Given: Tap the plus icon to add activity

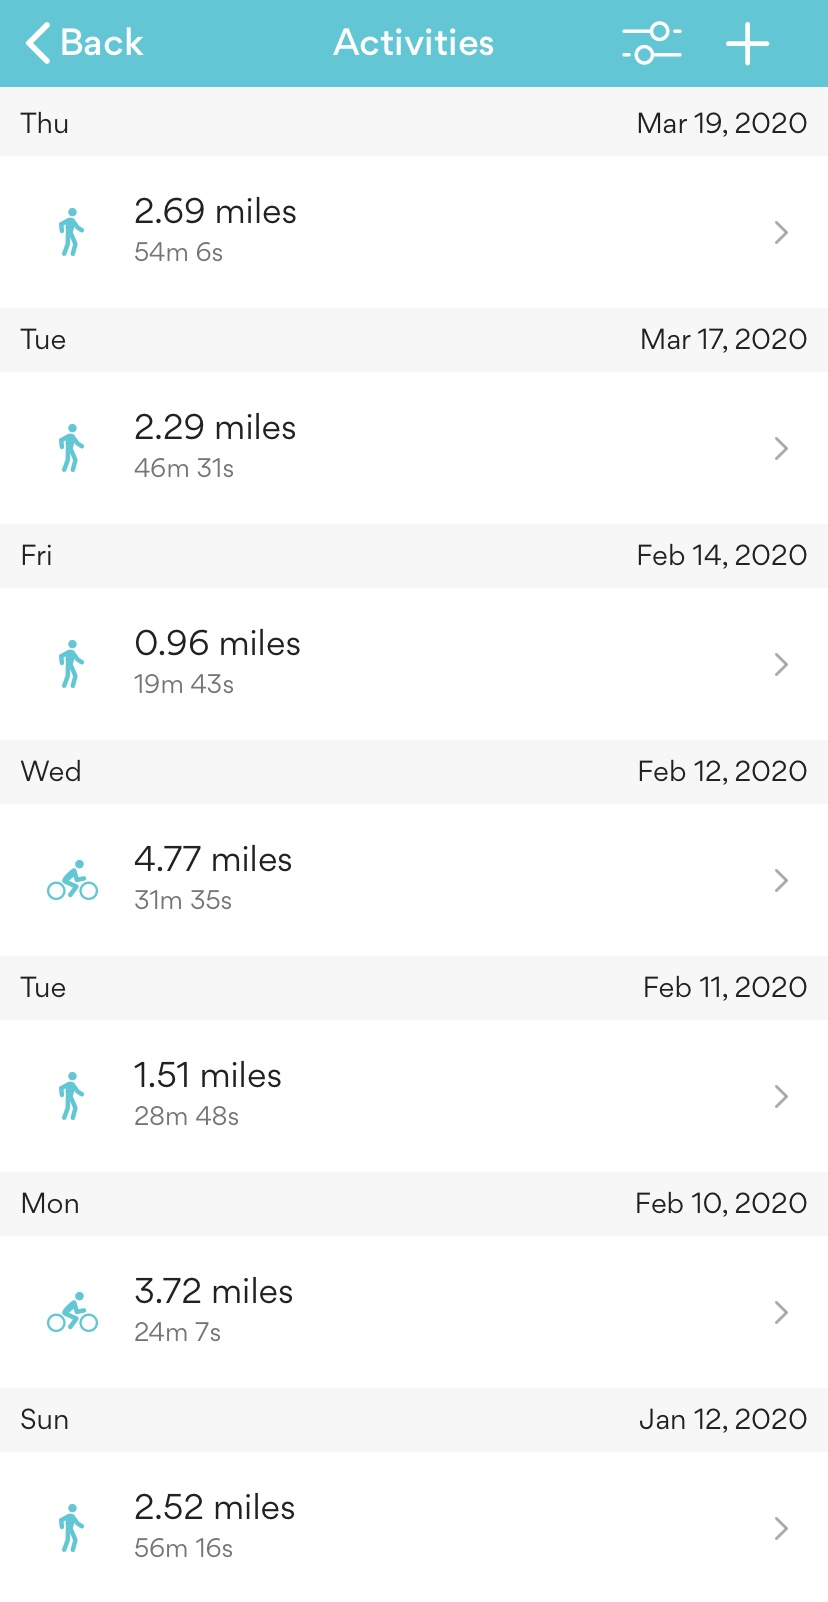Looking at the screenshot, I should pyautogui.click(x=747, y=44).
